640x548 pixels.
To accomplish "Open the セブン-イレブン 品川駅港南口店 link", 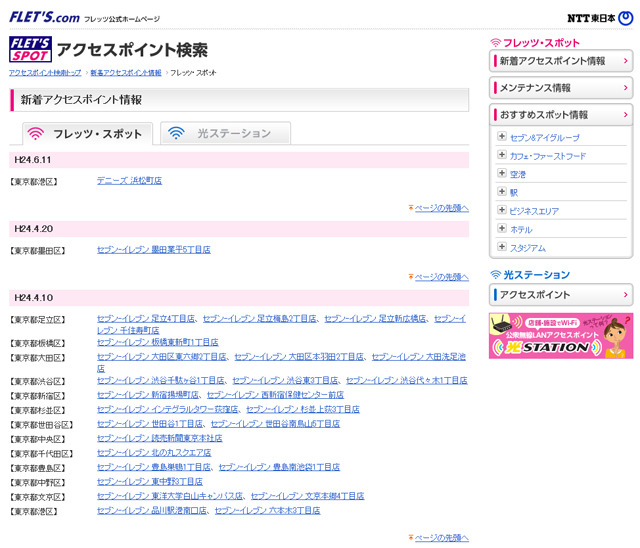I will click(x=152, y=510).
